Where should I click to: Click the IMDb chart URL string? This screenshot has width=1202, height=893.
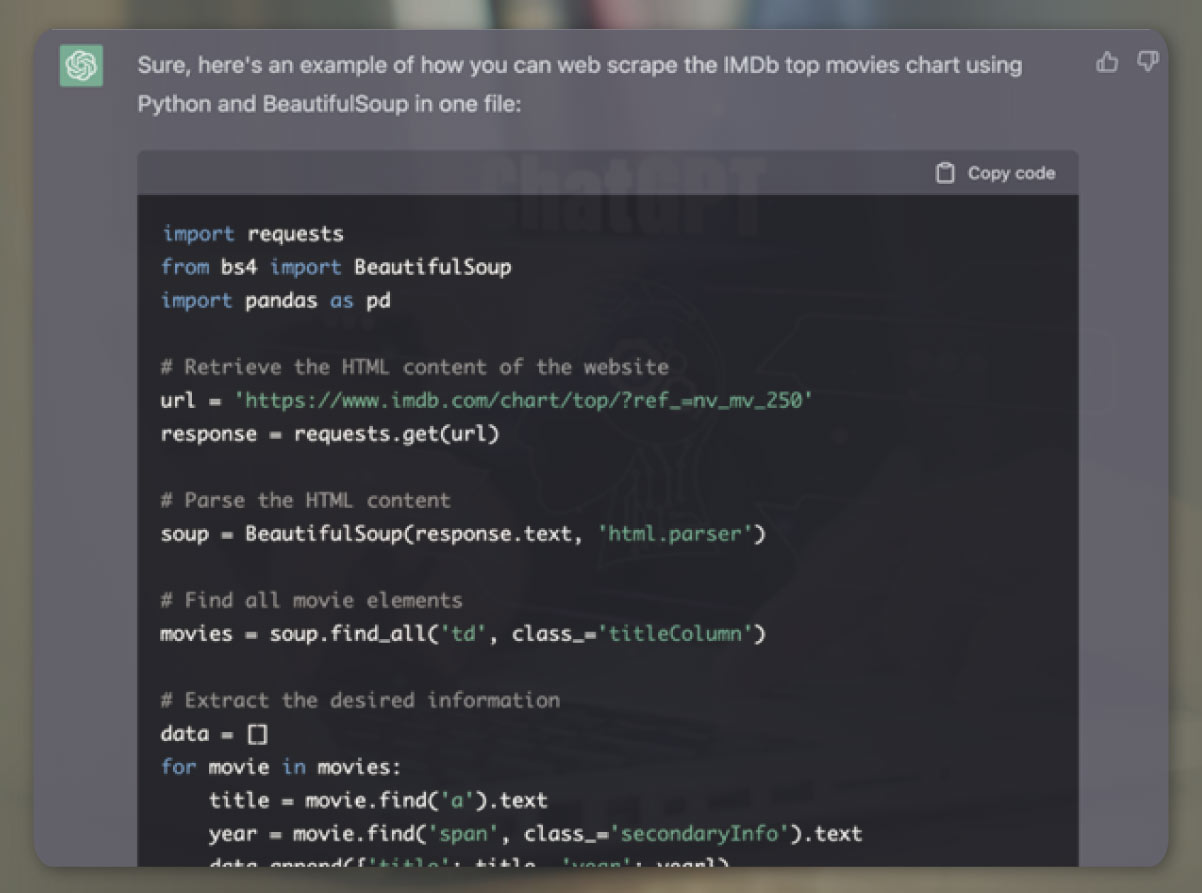point(524,400)
